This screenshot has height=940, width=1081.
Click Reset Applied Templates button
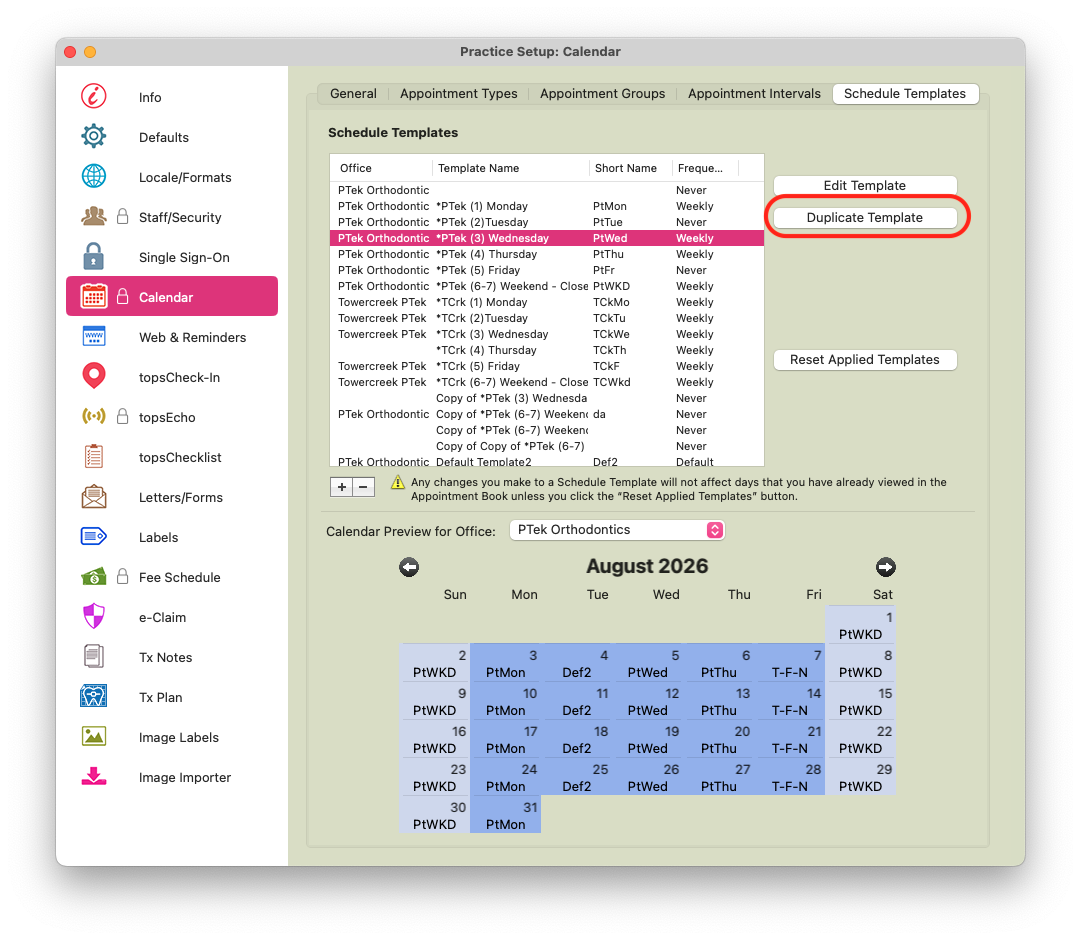point(865,359)
